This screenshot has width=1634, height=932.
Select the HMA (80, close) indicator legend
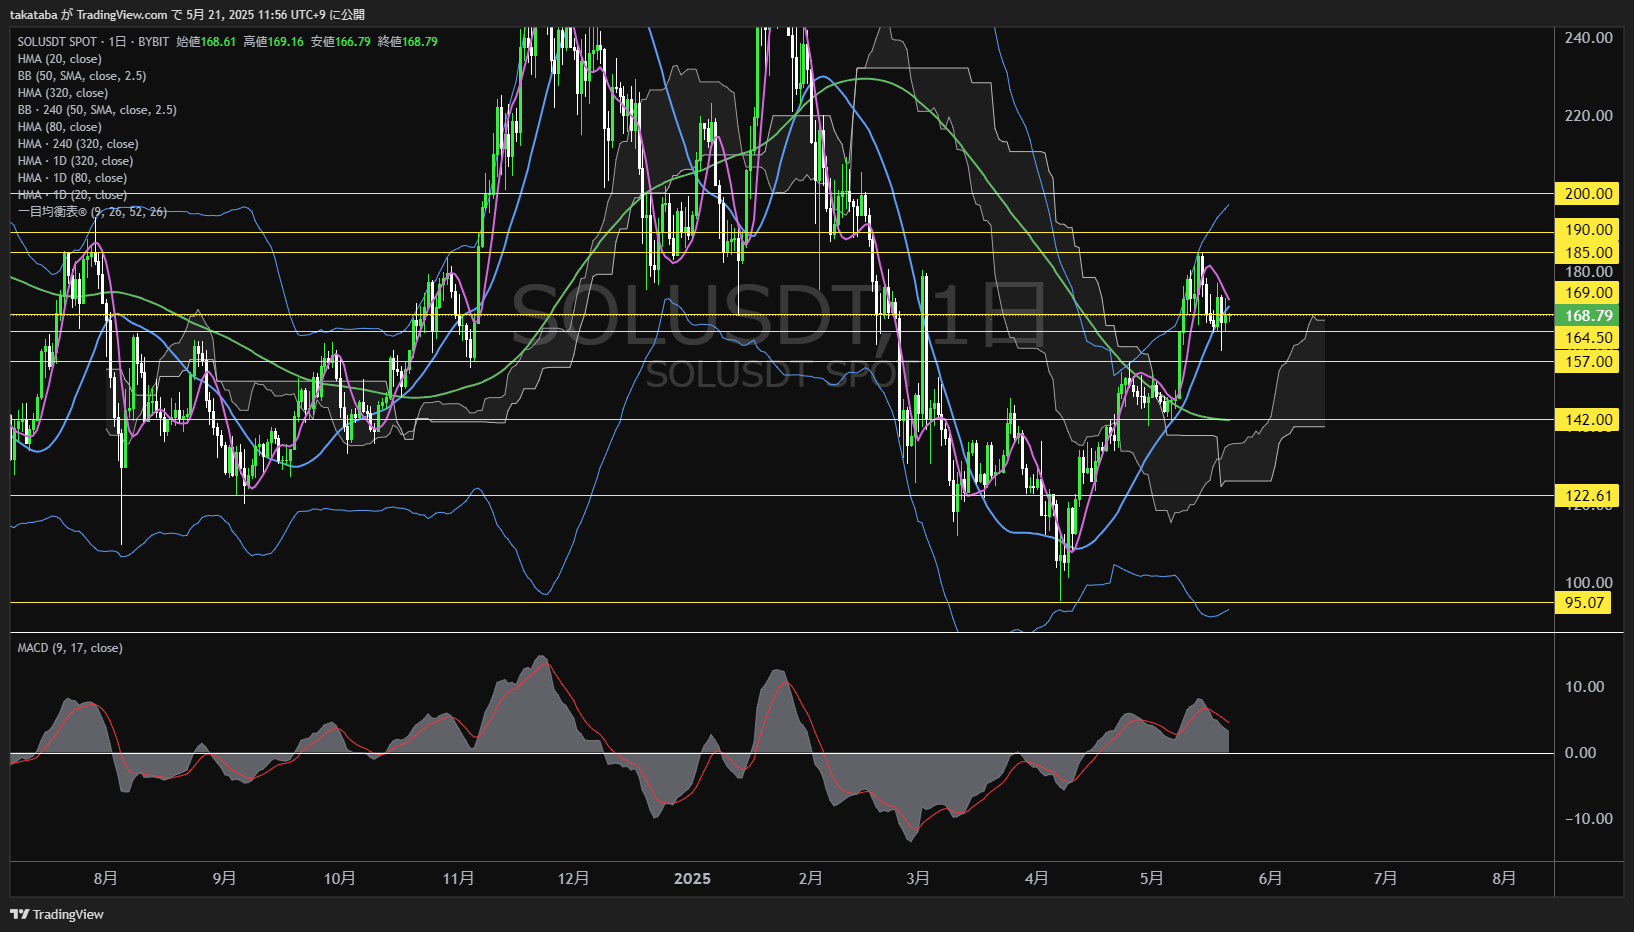click(59, 127)
